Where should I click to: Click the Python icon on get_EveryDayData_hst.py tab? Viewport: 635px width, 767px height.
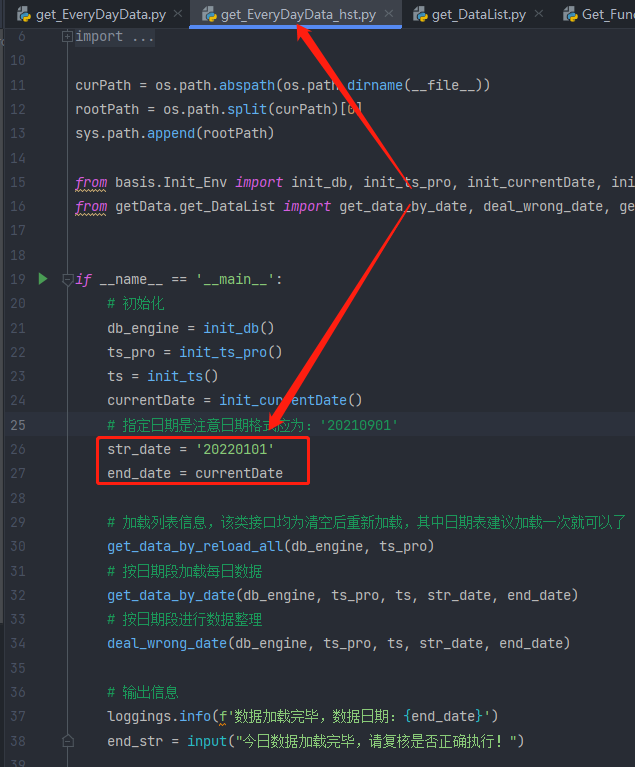tap(209, 14)
